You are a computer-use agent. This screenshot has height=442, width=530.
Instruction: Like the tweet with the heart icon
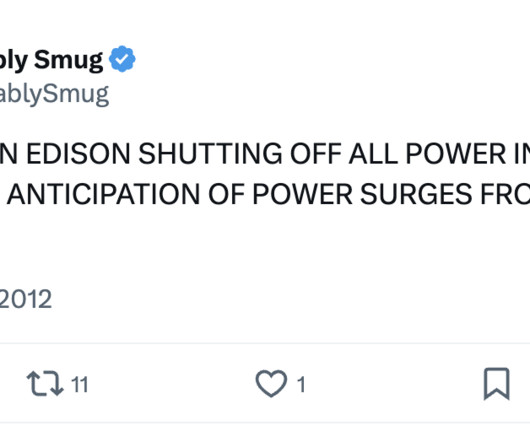click(x=271, y=384)
